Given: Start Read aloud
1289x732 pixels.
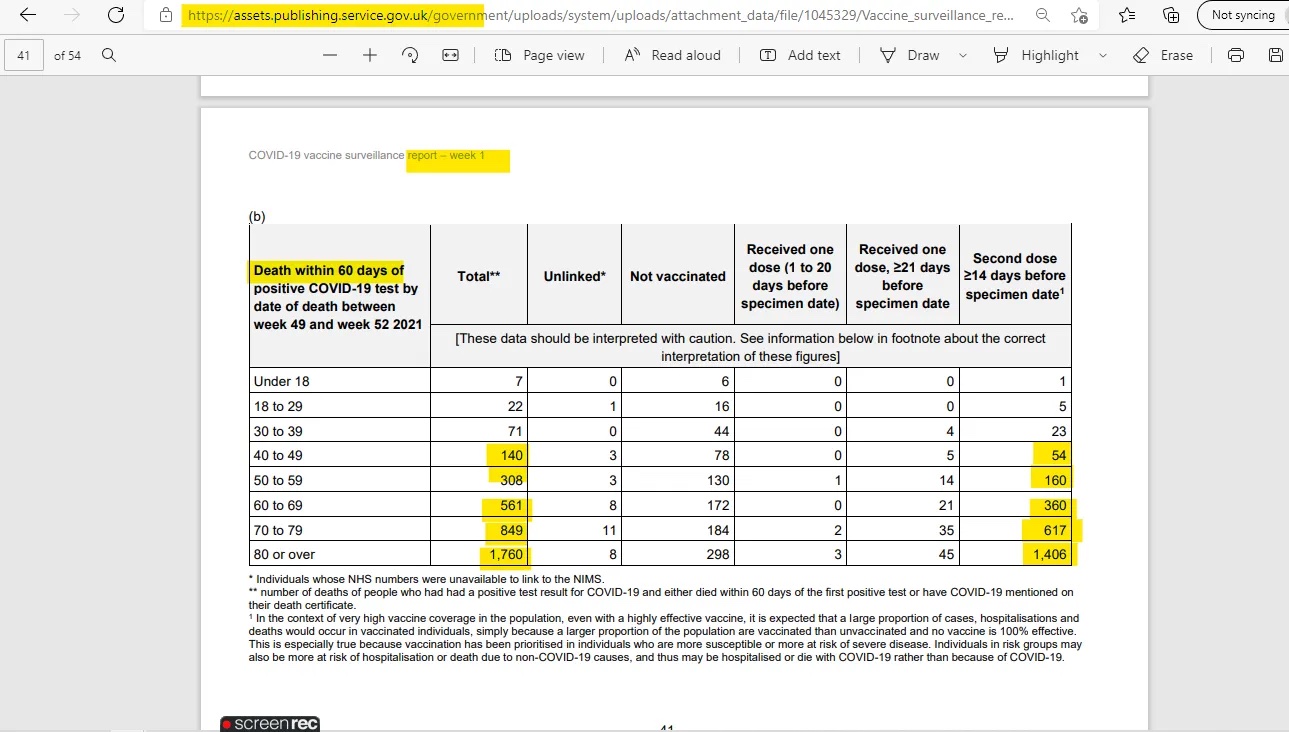Looking at the screenshot, I should [x=672, y=55].
